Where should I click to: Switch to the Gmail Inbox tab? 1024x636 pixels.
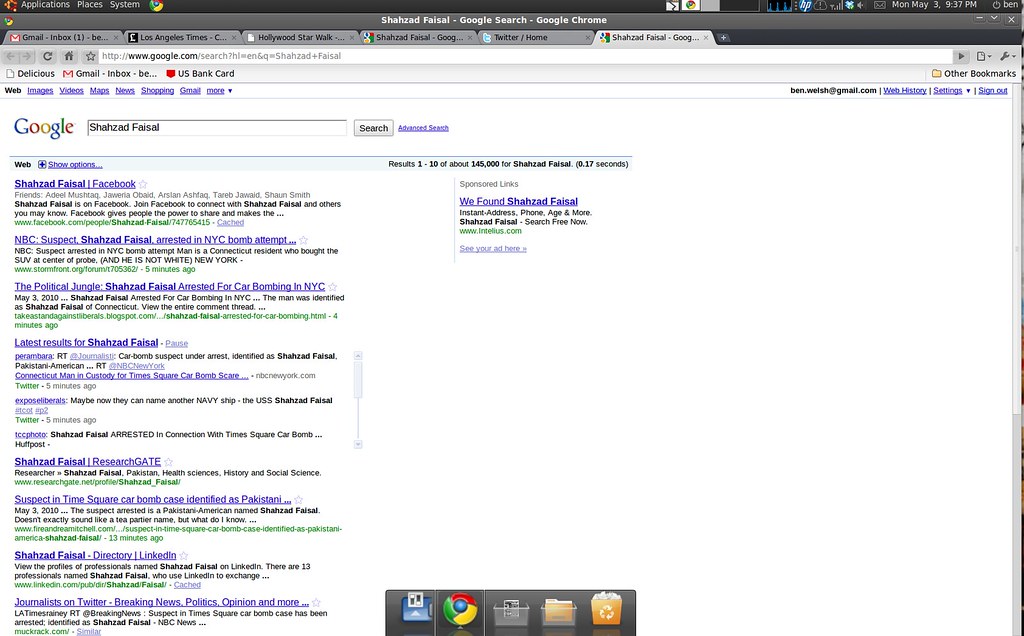click(x=63, y=38)
